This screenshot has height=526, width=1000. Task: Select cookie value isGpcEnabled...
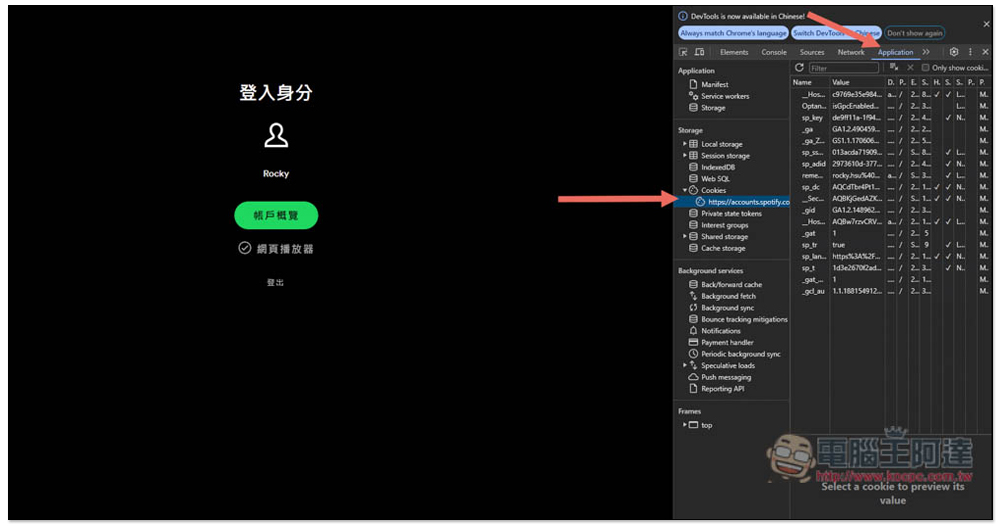tap(857, 106)
